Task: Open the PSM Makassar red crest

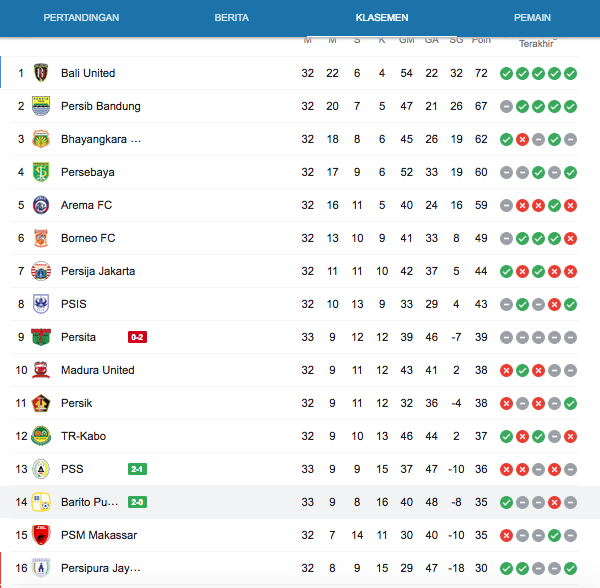Action: (x=41, y=535)
